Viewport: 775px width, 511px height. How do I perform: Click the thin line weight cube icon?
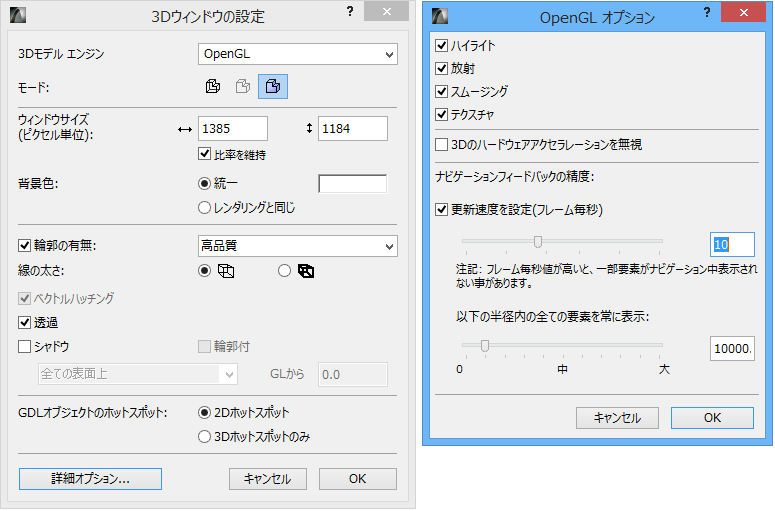coord(226,271)
